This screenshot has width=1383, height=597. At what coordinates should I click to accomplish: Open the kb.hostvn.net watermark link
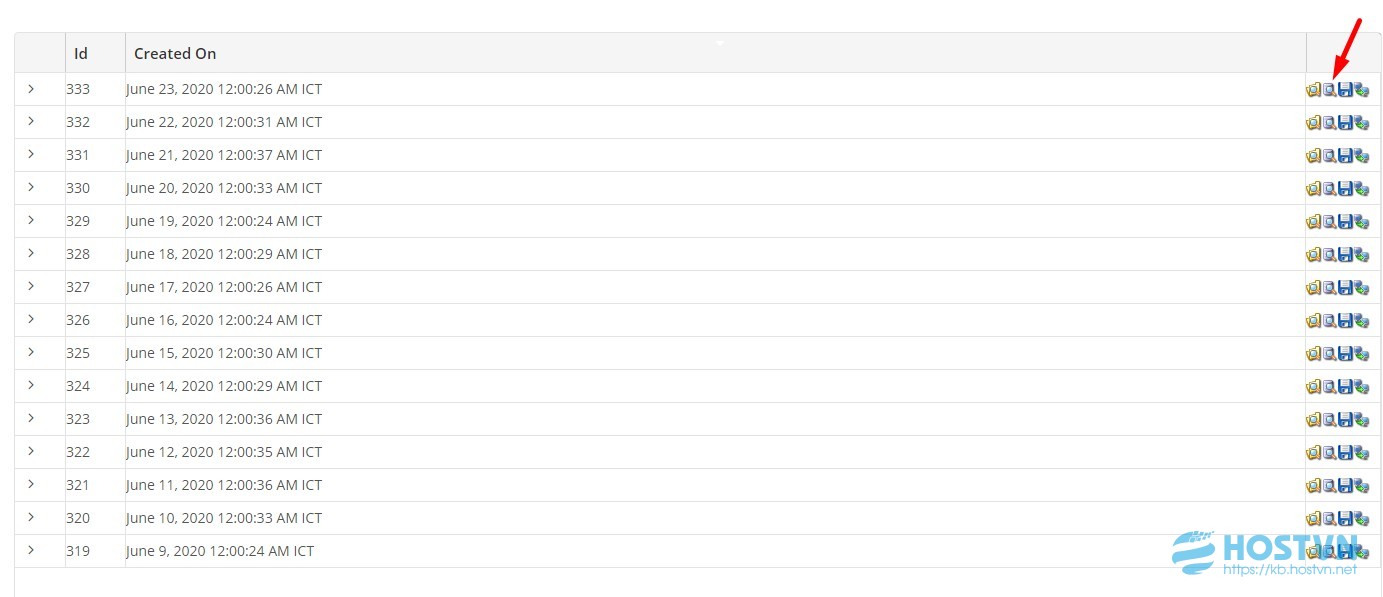[x=1290, y=569]
